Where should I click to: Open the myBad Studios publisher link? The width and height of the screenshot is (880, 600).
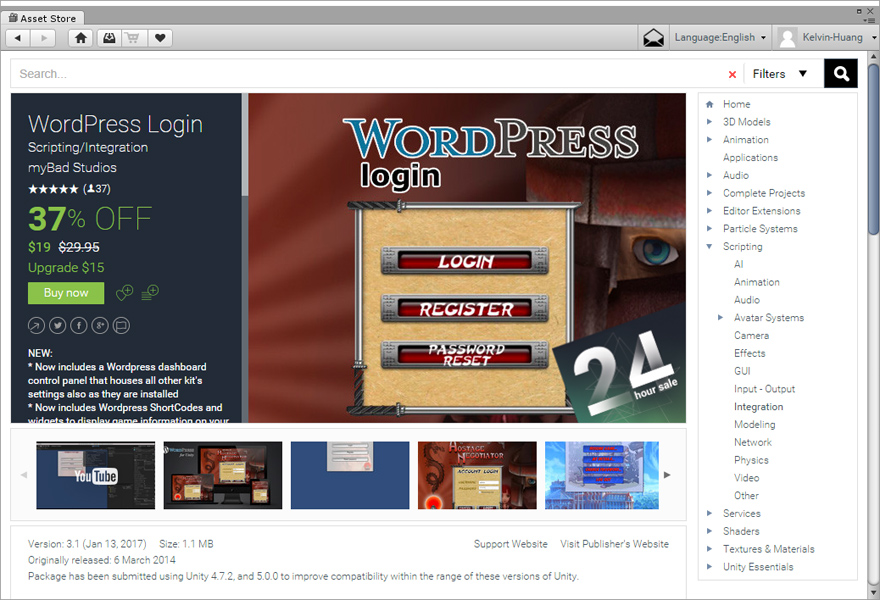tap(72, 168)
